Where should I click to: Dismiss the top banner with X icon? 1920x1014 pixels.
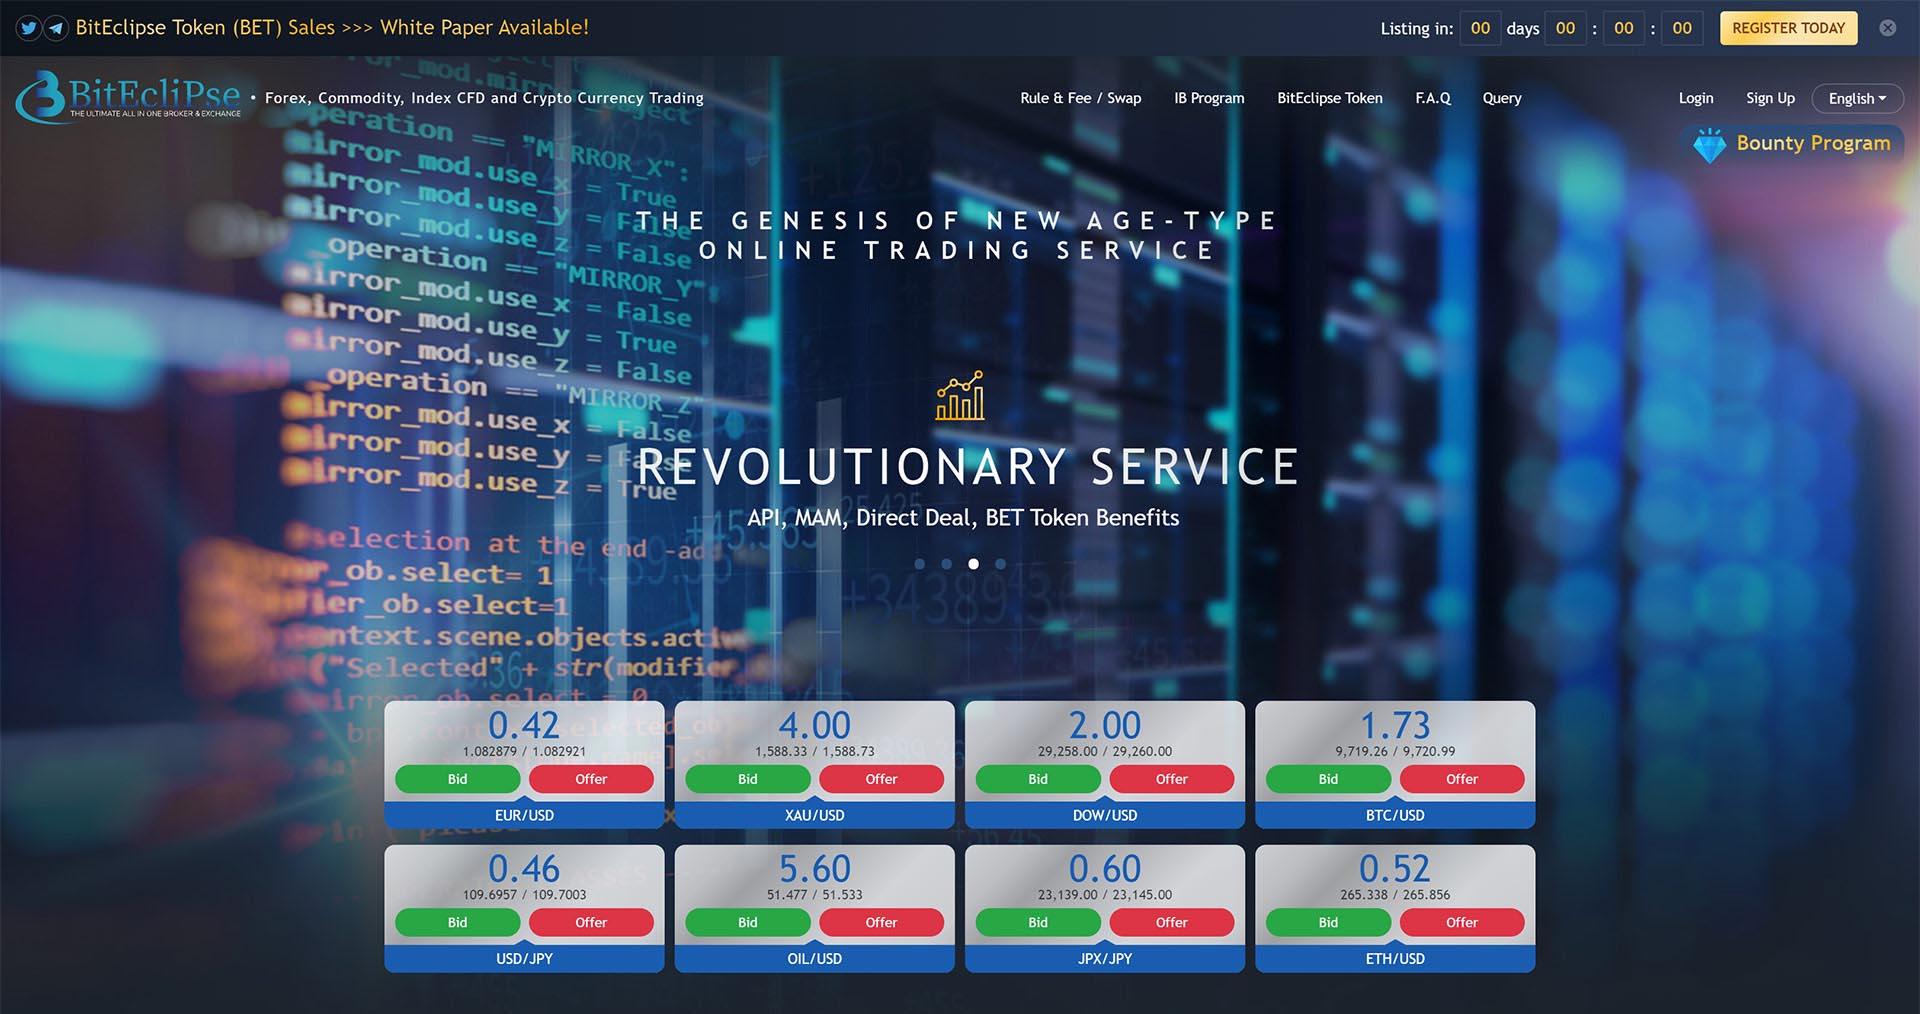[1887, 28]
